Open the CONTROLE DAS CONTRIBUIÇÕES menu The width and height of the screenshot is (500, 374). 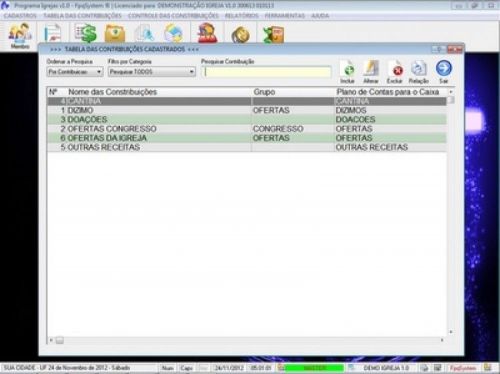[x=173, y=16]
